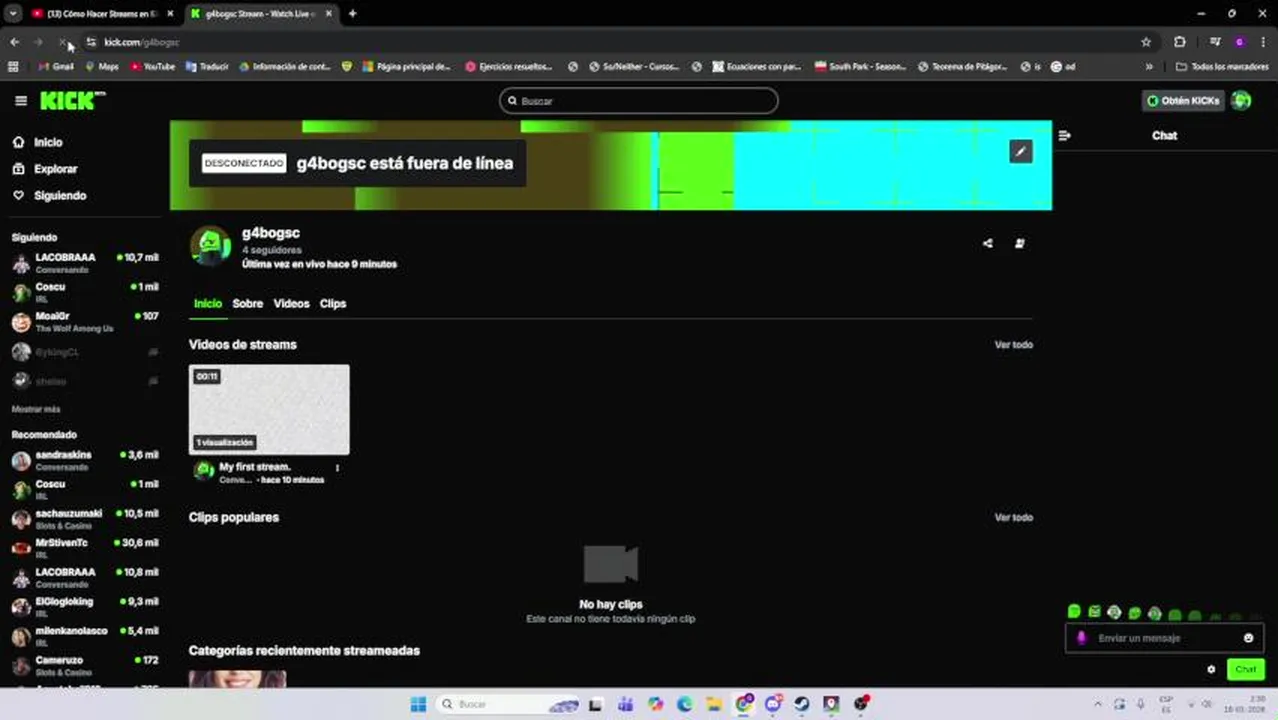Viewport: 1278px width, 720px height.
Task: Open Cameruzo recommended channel
Action: pos(85,665)
